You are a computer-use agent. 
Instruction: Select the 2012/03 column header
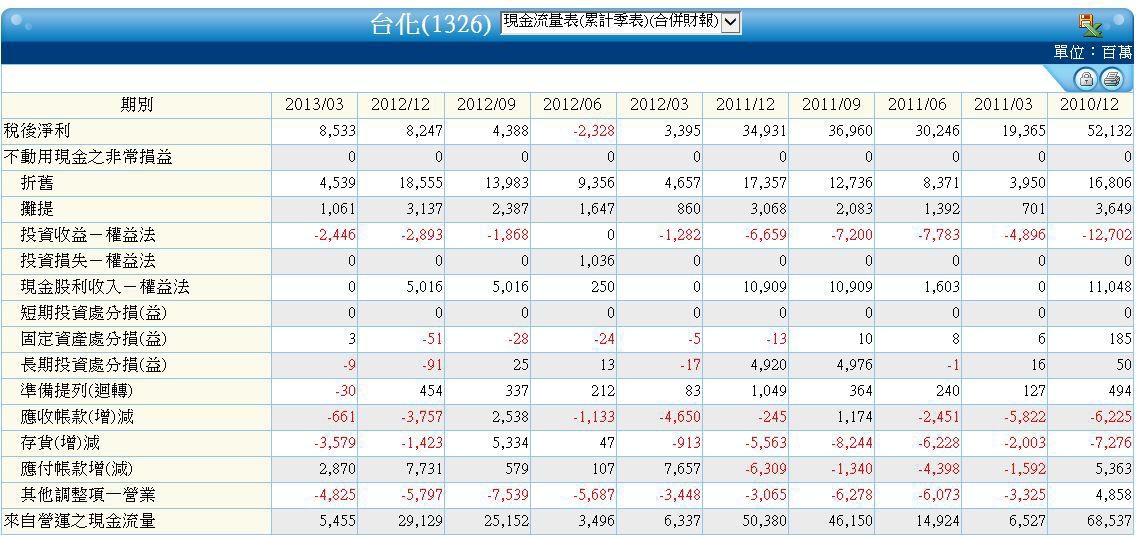(659, 105)
